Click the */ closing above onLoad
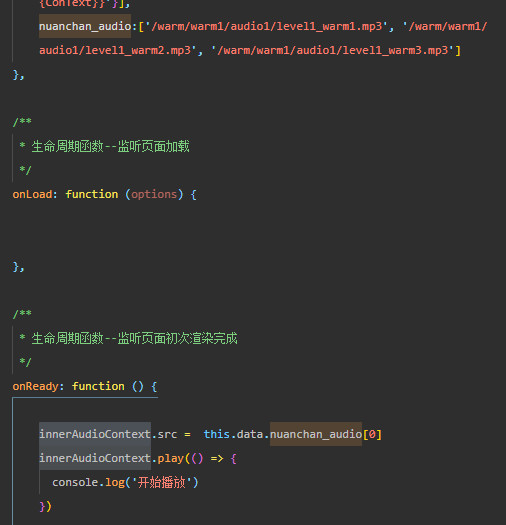This screenshot has height=525, width=506. click(x=25, y=170)
